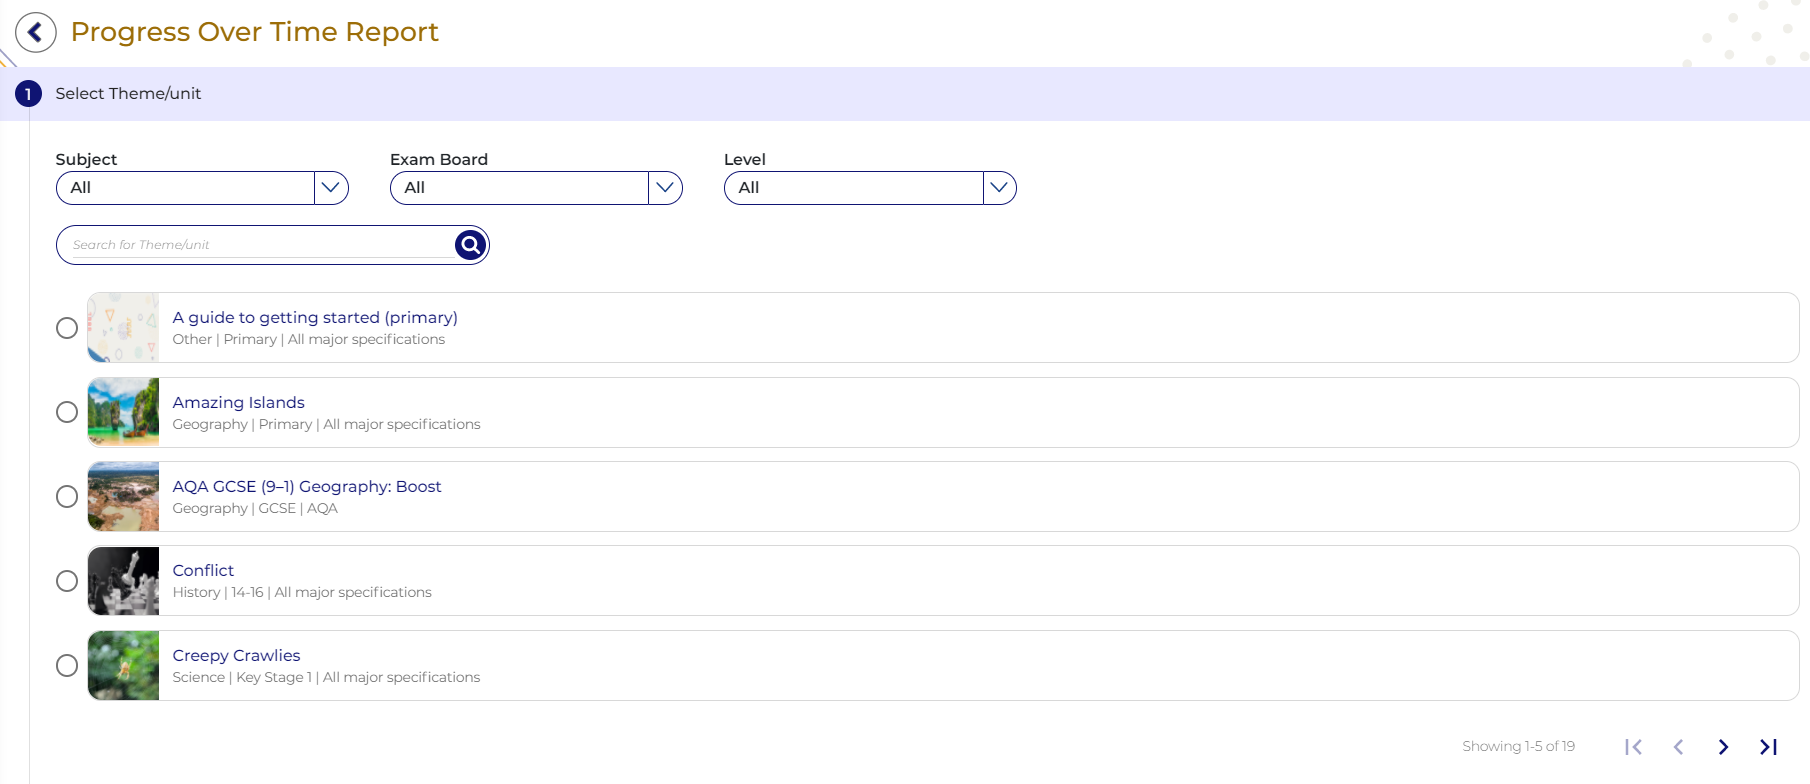
Task: Click the Amazing Islands thumbnail image
Action: point(123,412)
